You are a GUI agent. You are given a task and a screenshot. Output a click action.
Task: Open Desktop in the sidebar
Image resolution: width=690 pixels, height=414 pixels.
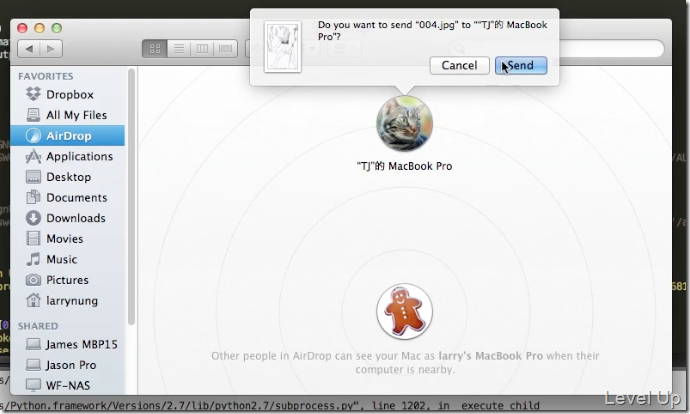tap(67, 177)
